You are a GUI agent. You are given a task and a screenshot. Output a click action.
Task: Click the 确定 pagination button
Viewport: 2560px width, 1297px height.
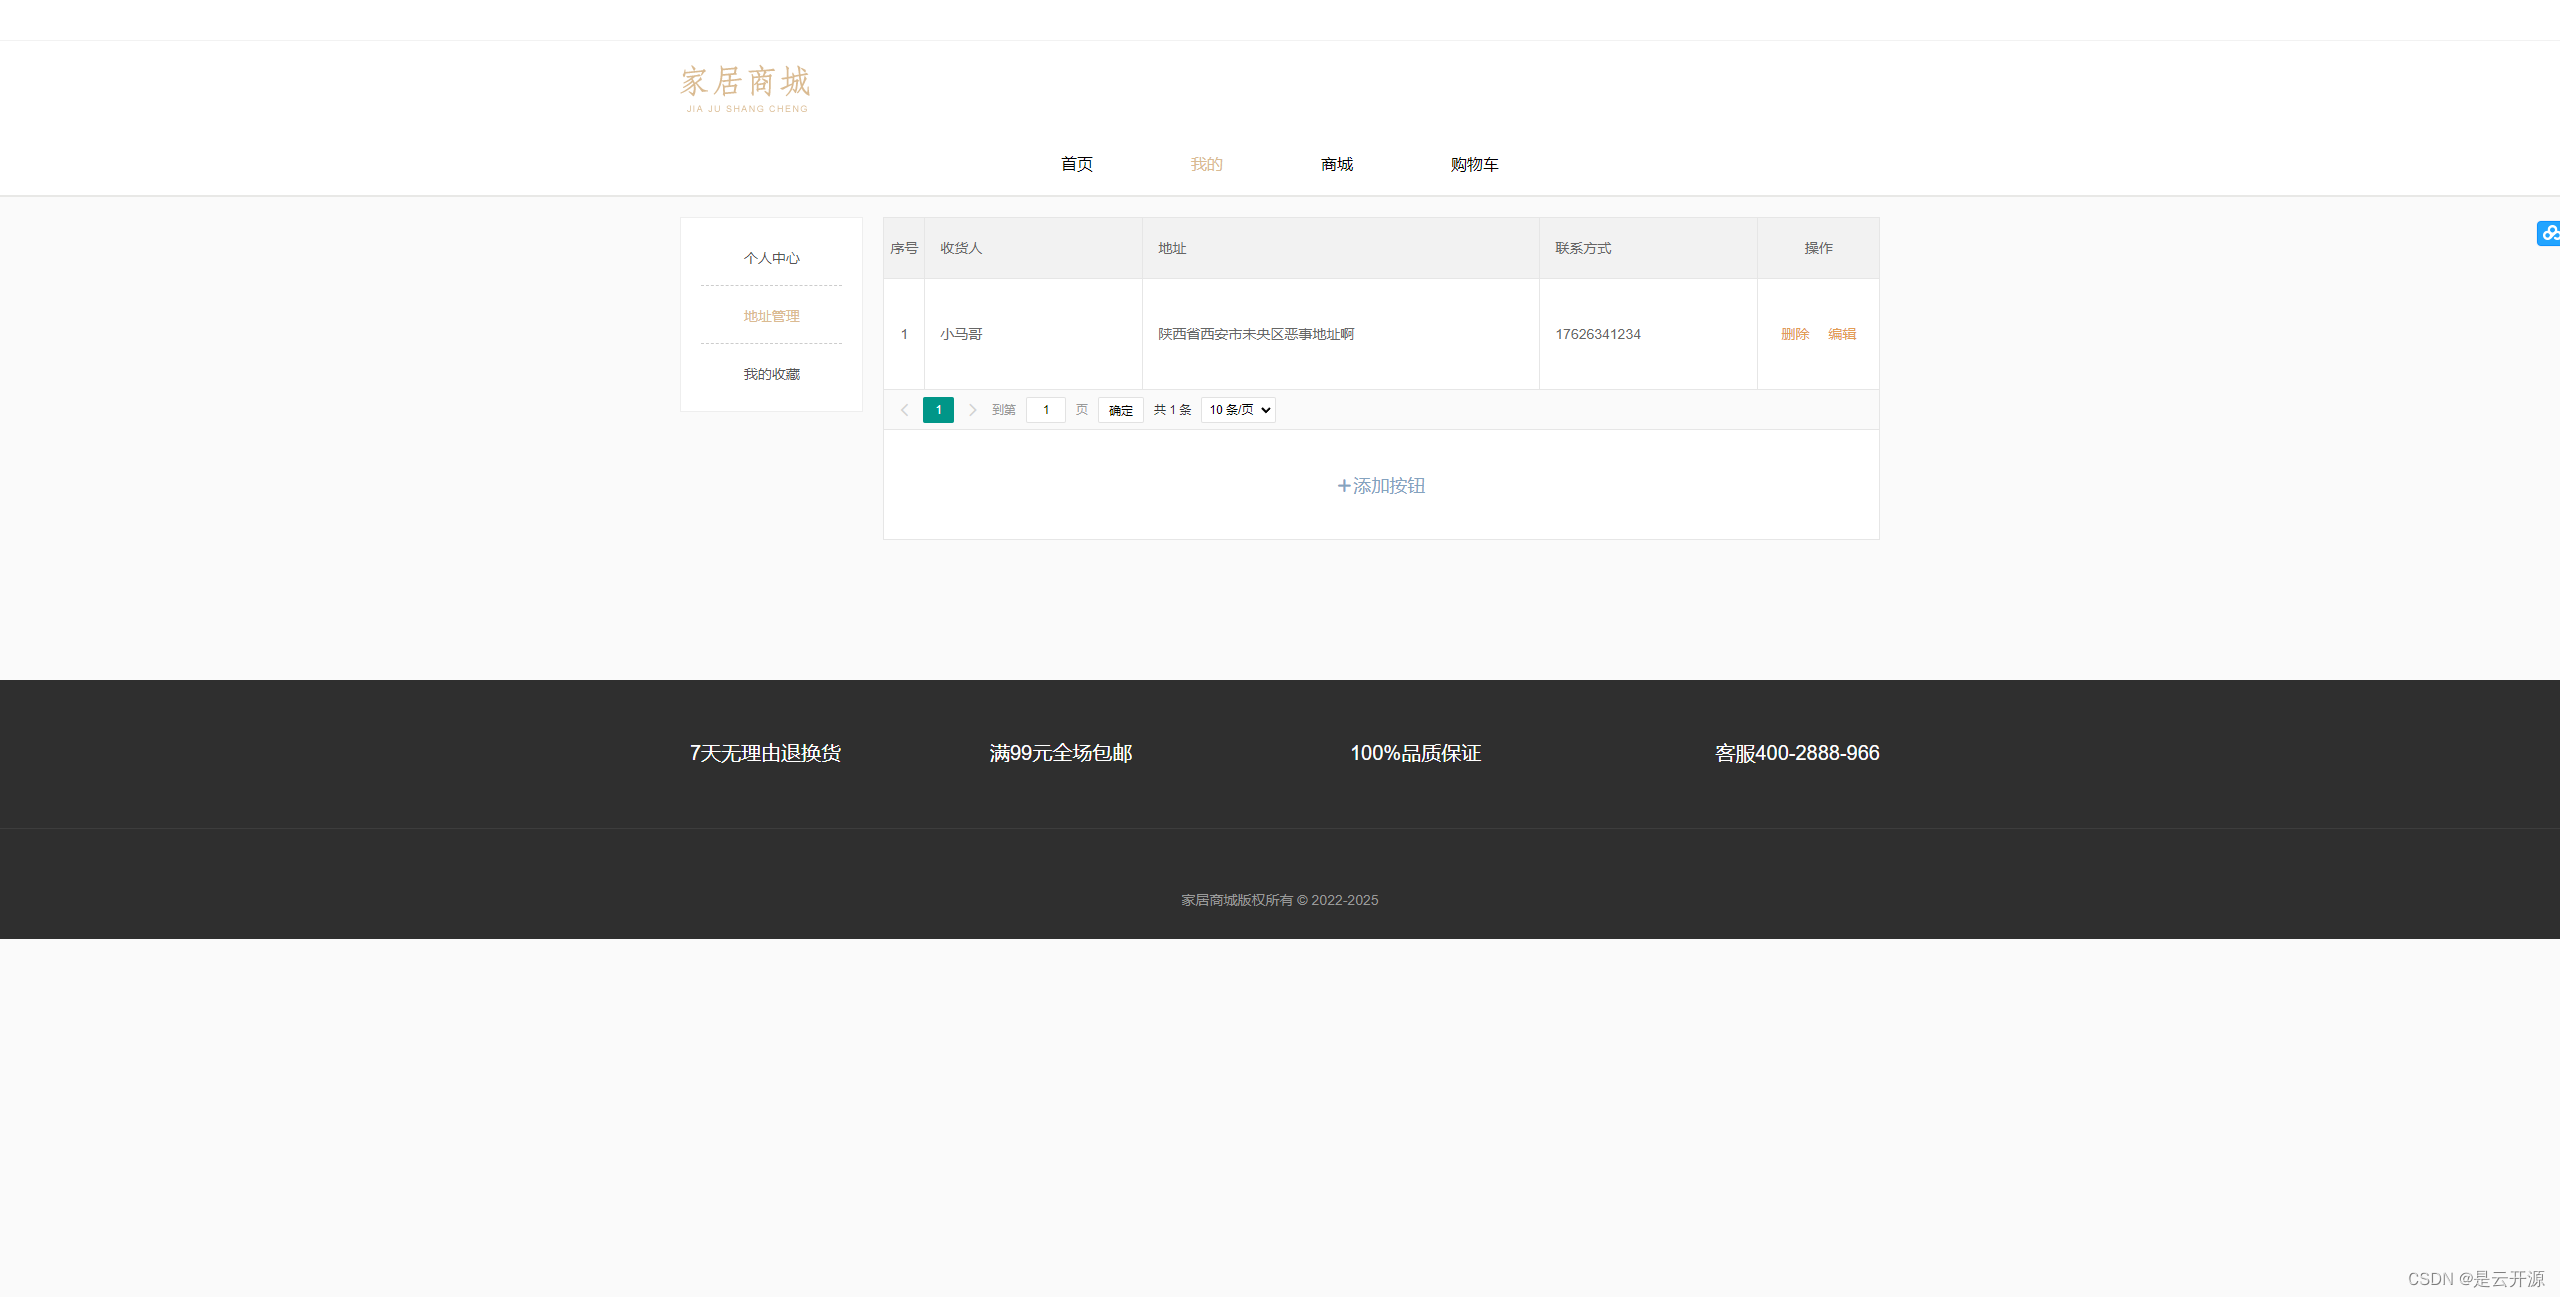pyautogui.click(x=1120, y=410)
